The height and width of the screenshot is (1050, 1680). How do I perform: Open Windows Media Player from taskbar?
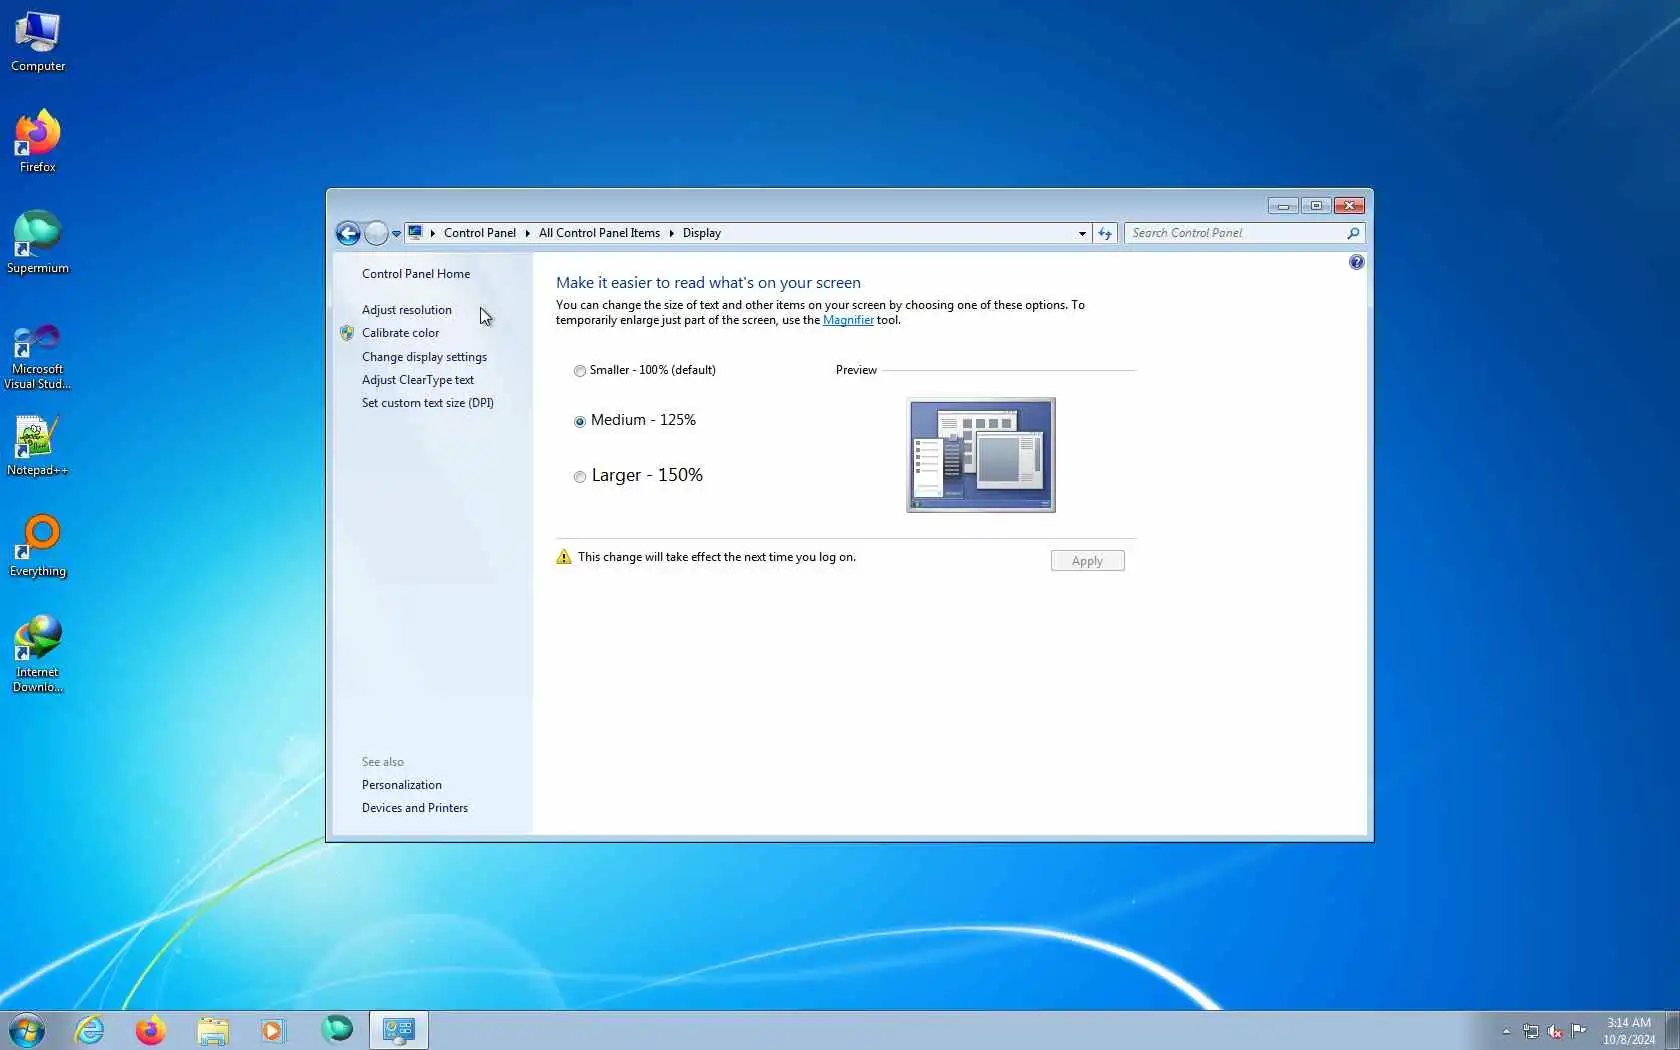click(x=273, y=1030)
